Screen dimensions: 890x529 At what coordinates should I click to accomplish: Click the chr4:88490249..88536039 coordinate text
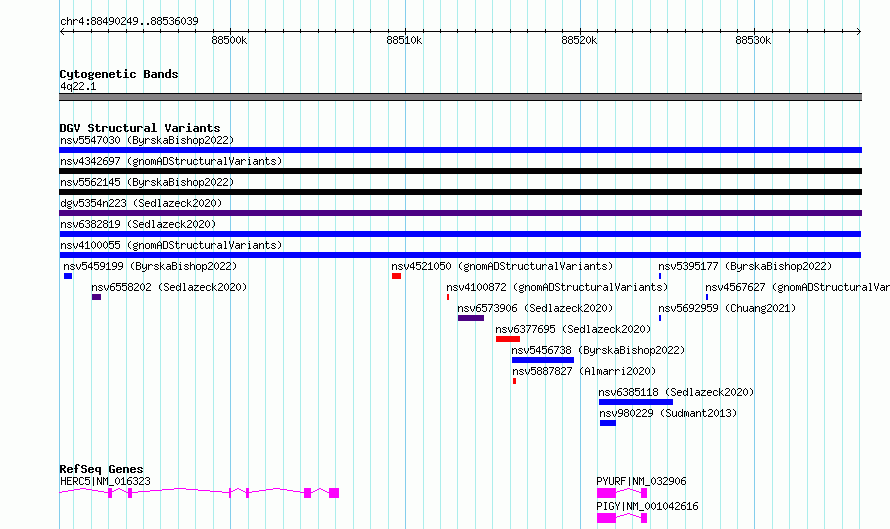tap(129, 21)
